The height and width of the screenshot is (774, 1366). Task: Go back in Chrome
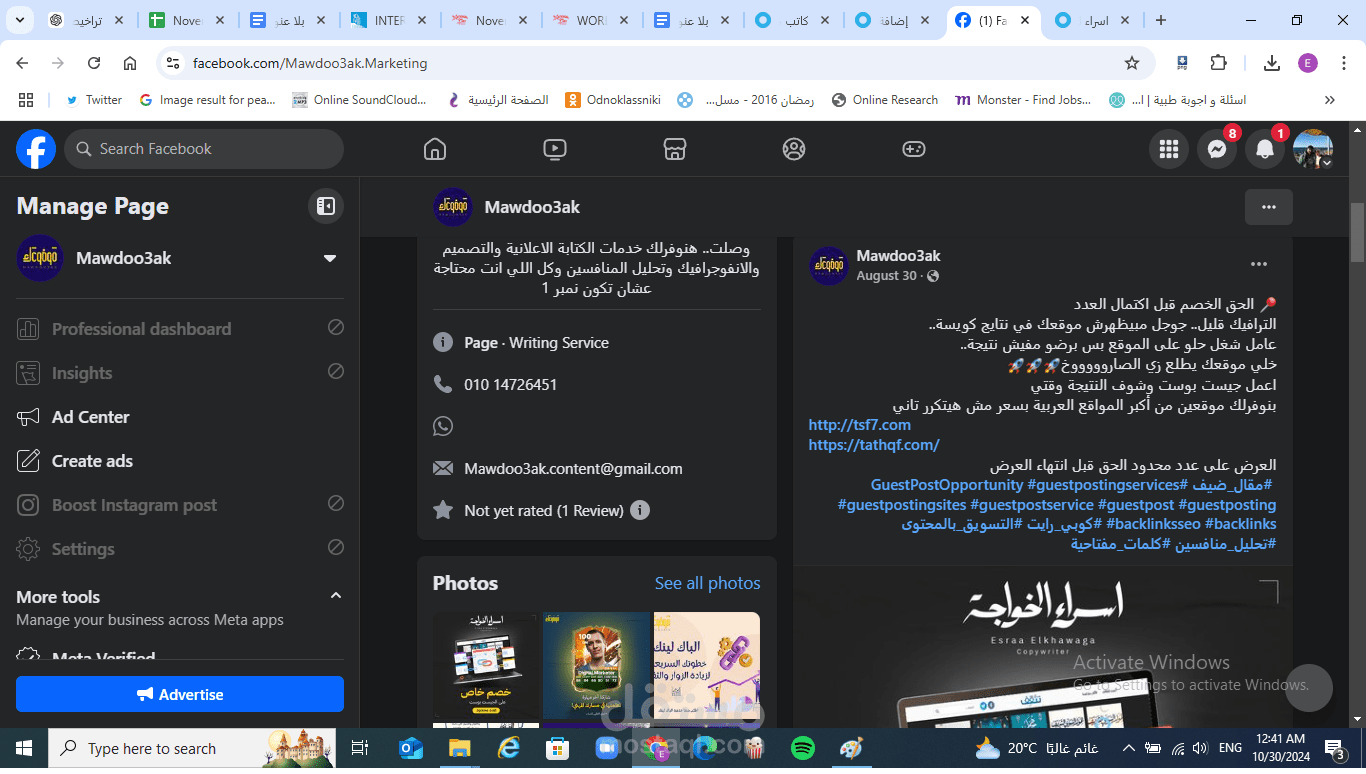pos(22,63)
